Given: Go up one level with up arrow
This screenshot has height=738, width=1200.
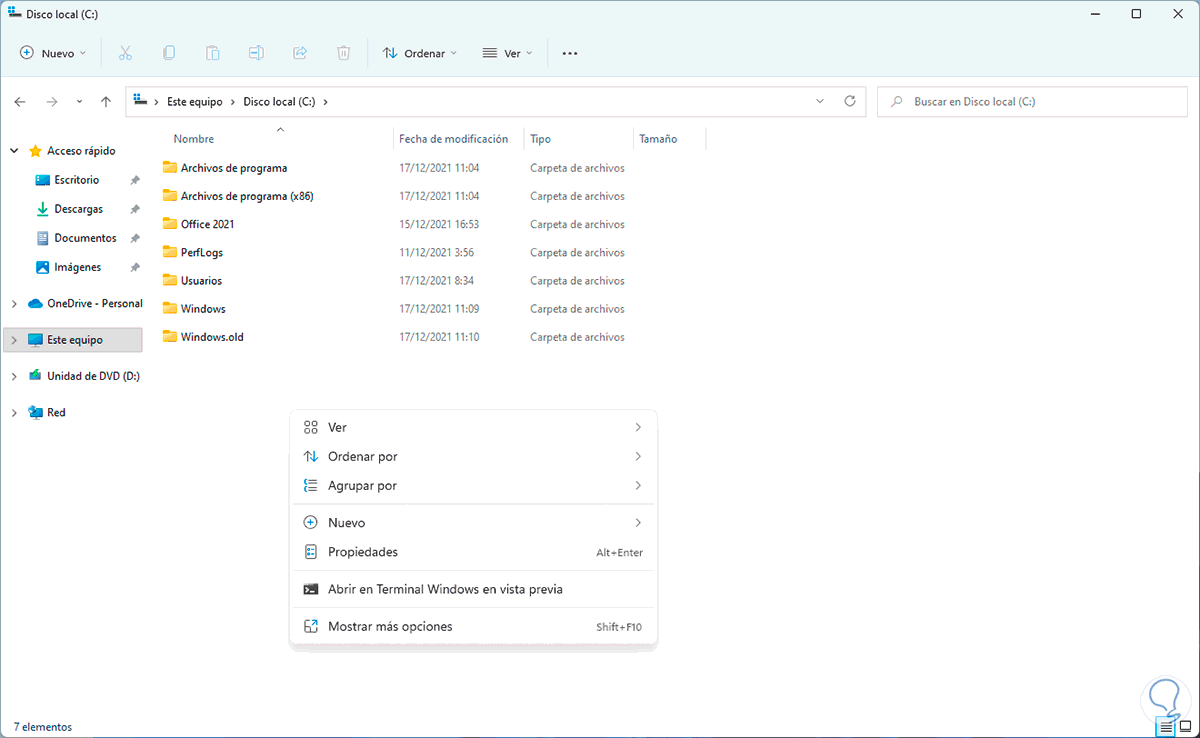Looking at the screenshot, I should (x=106, y=102).
